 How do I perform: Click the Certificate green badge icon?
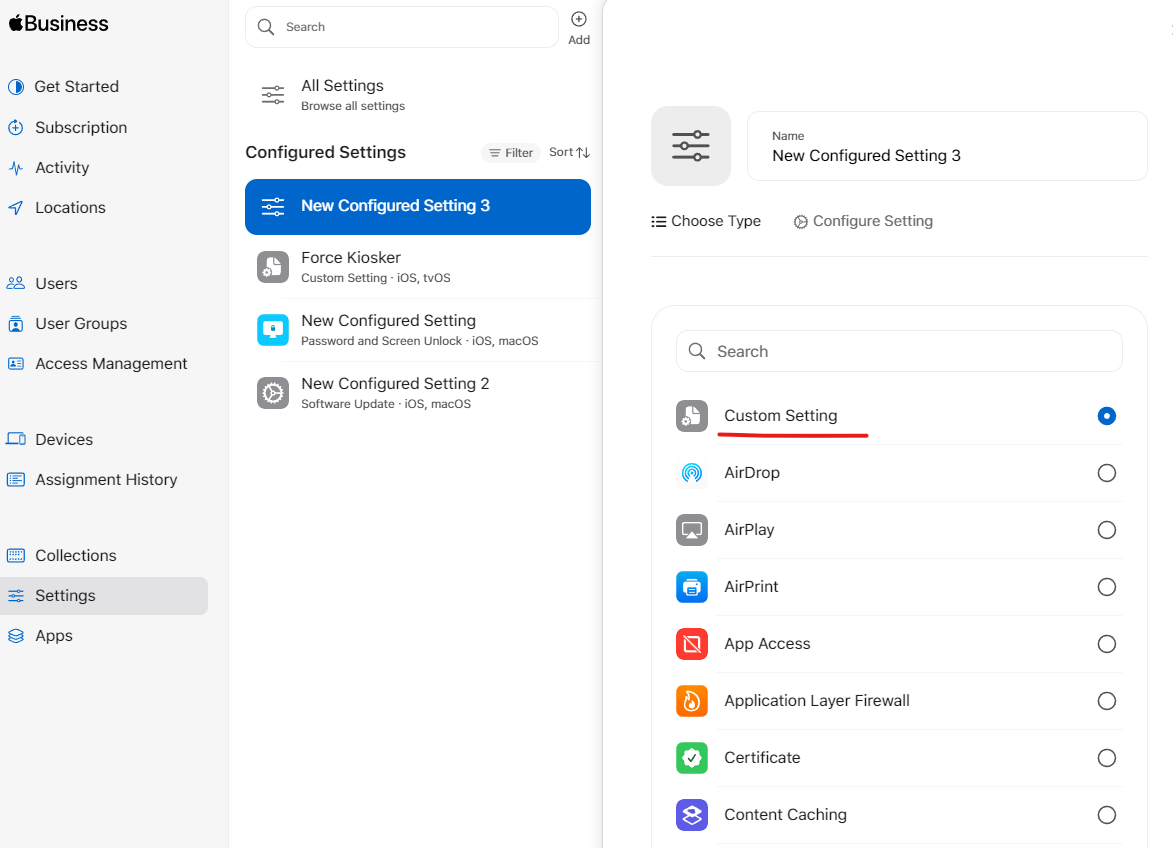click(692, 758)
